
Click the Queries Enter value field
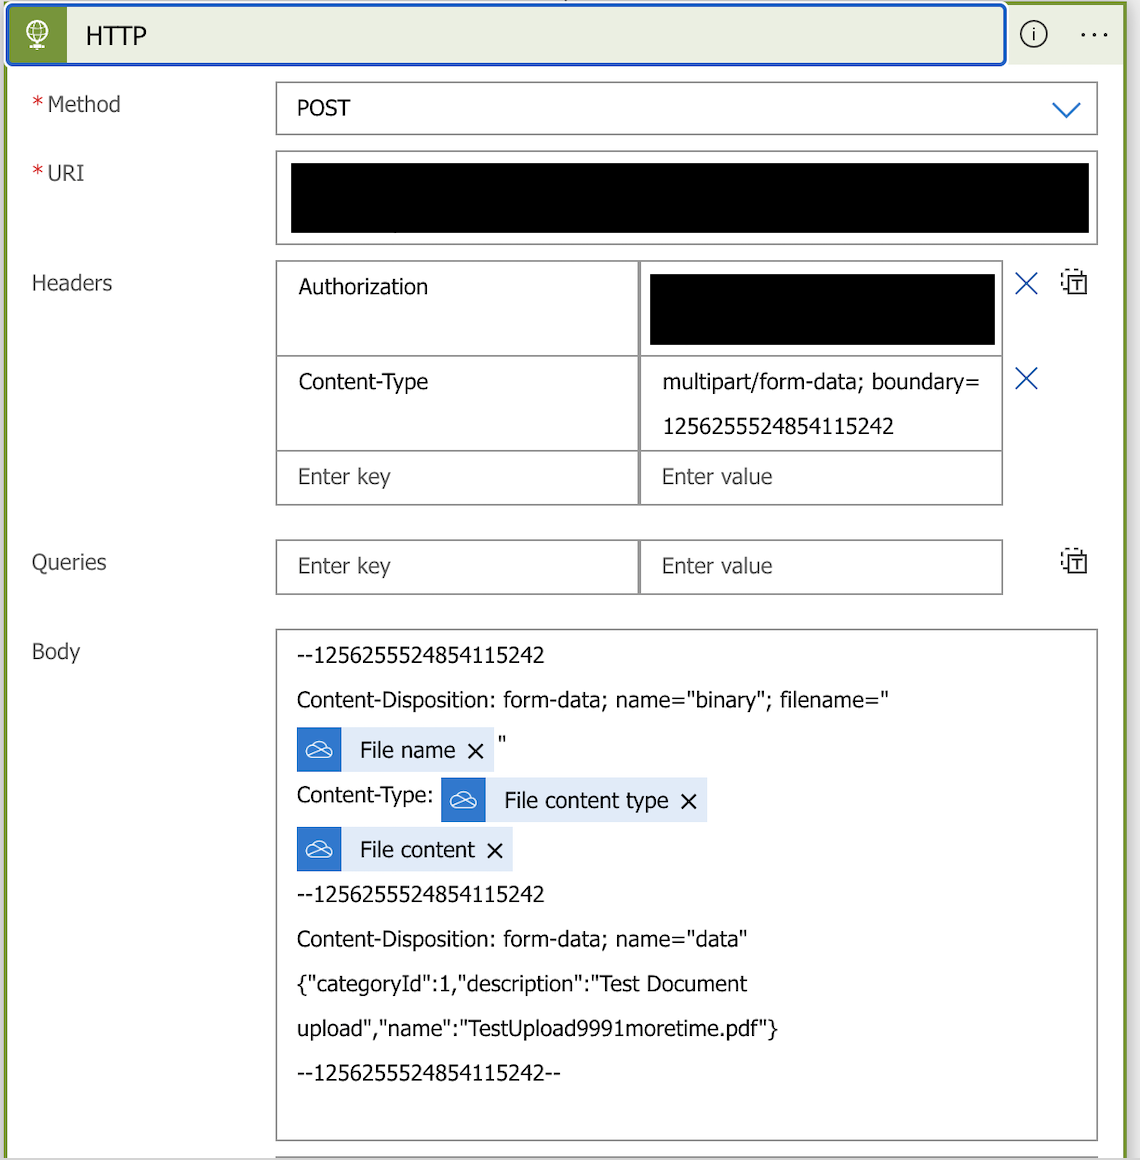(x=821, y=567)
